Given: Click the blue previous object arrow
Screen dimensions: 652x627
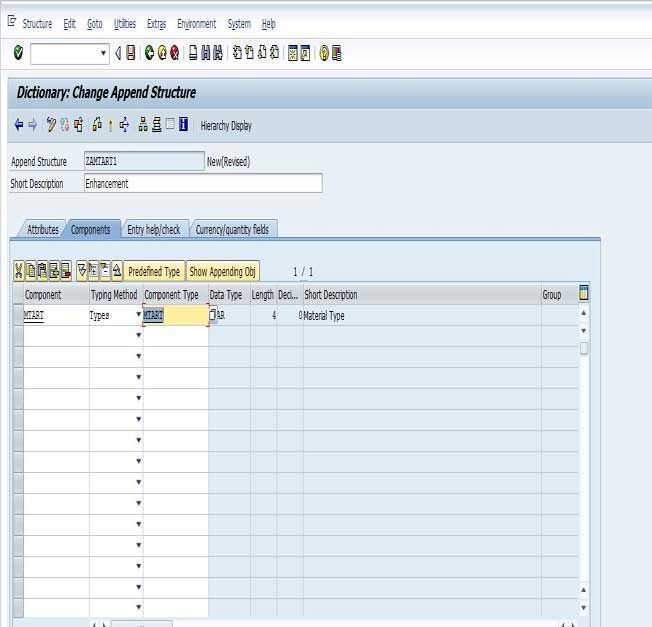Looking at the screenshot, I should click(x=19, y=124).
